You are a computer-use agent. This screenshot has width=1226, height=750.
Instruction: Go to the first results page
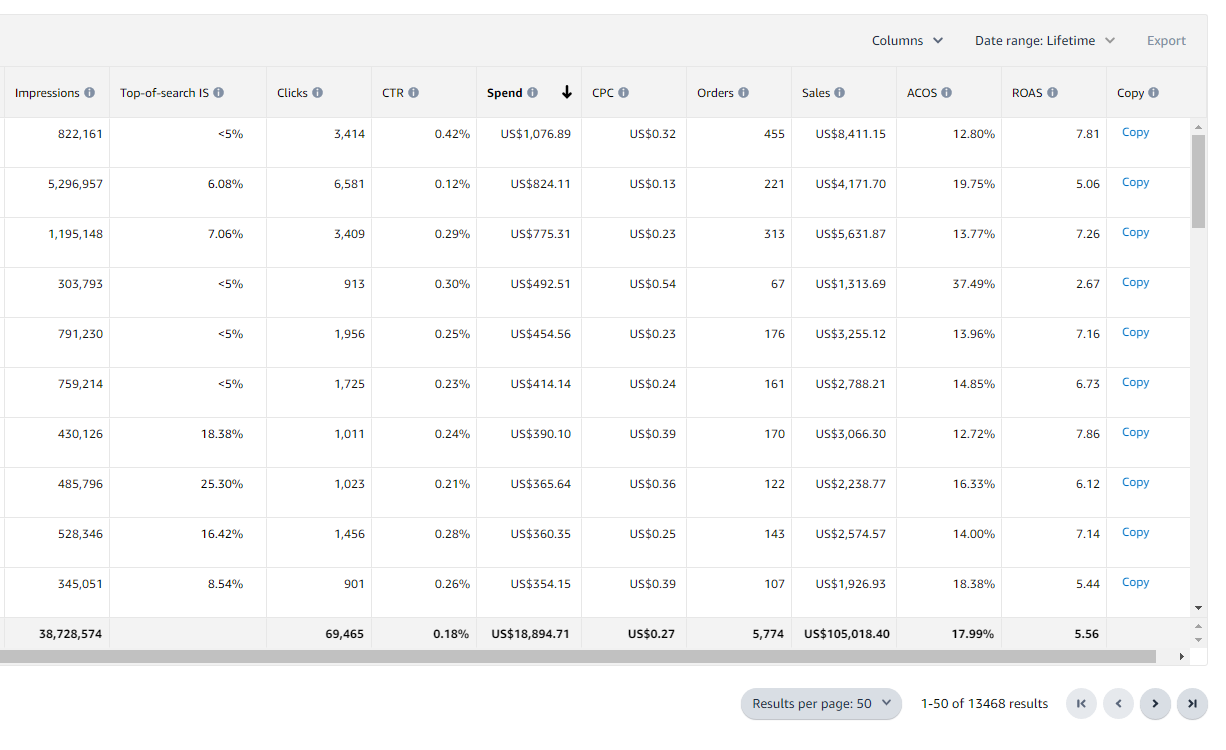pyautogui.click(x=1080, y=704)
